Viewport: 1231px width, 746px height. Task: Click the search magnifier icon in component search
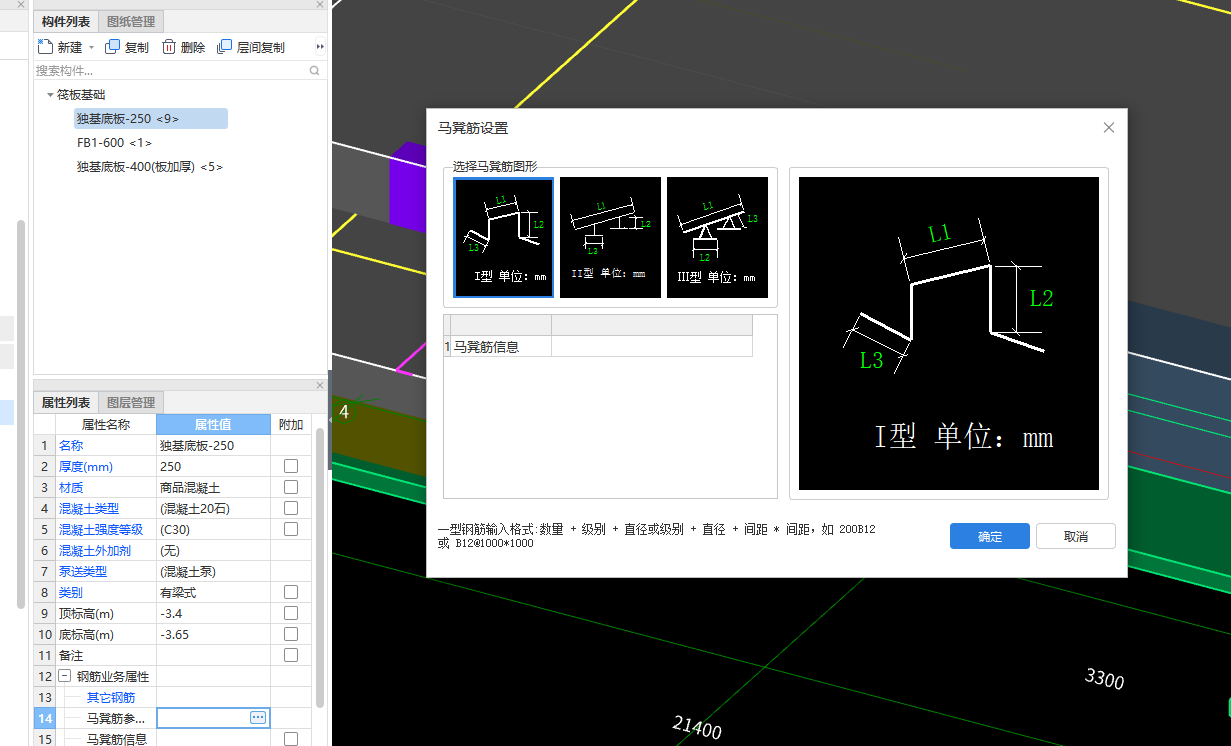click(x=314, y=71)
